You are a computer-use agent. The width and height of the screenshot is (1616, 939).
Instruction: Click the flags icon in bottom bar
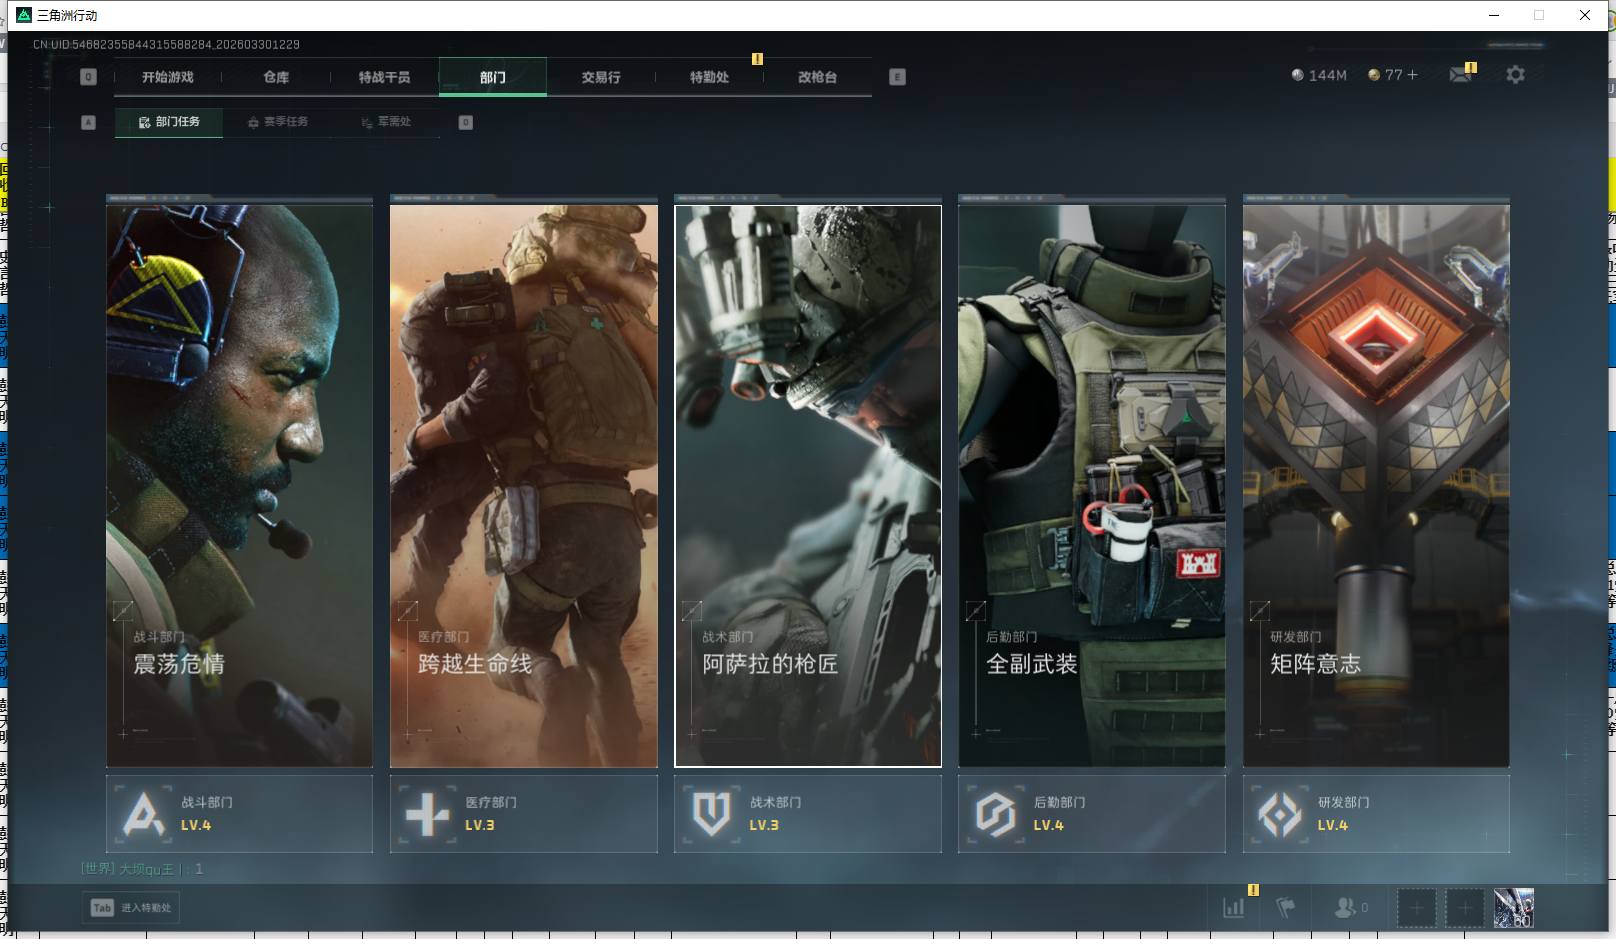pos(1286,907)
